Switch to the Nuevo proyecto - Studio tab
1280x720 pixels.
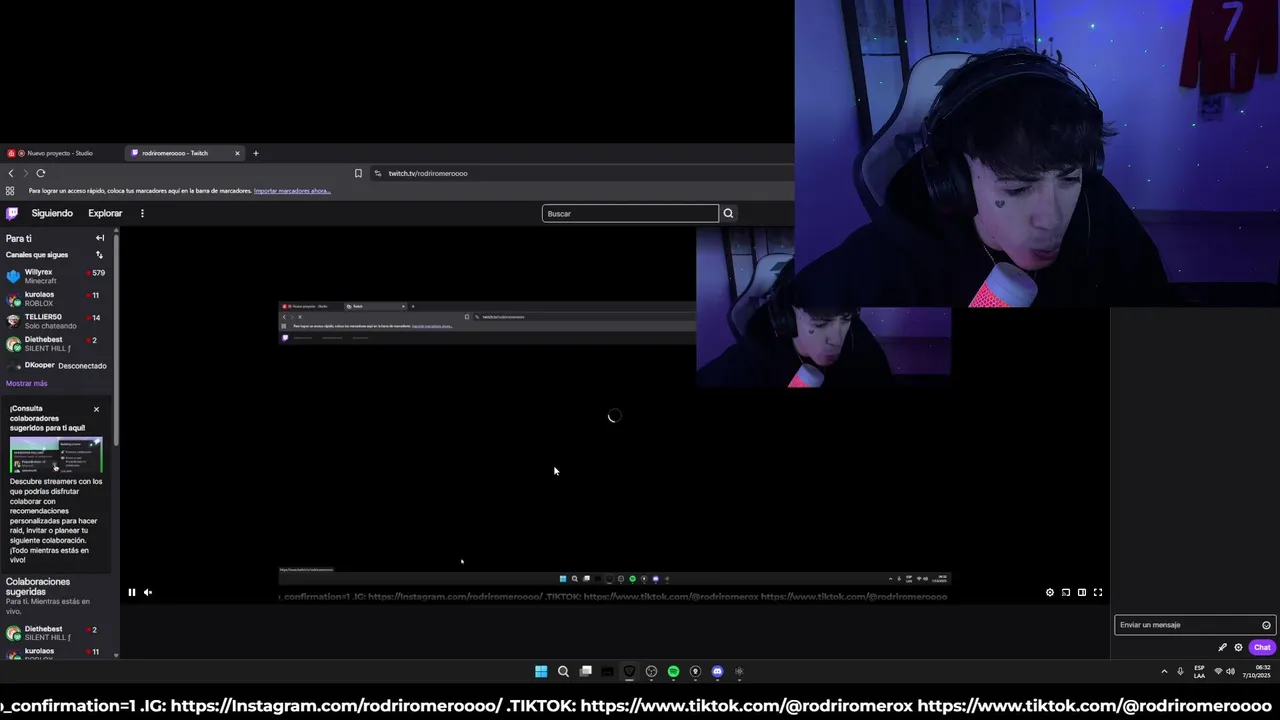[x=60, y=153]
